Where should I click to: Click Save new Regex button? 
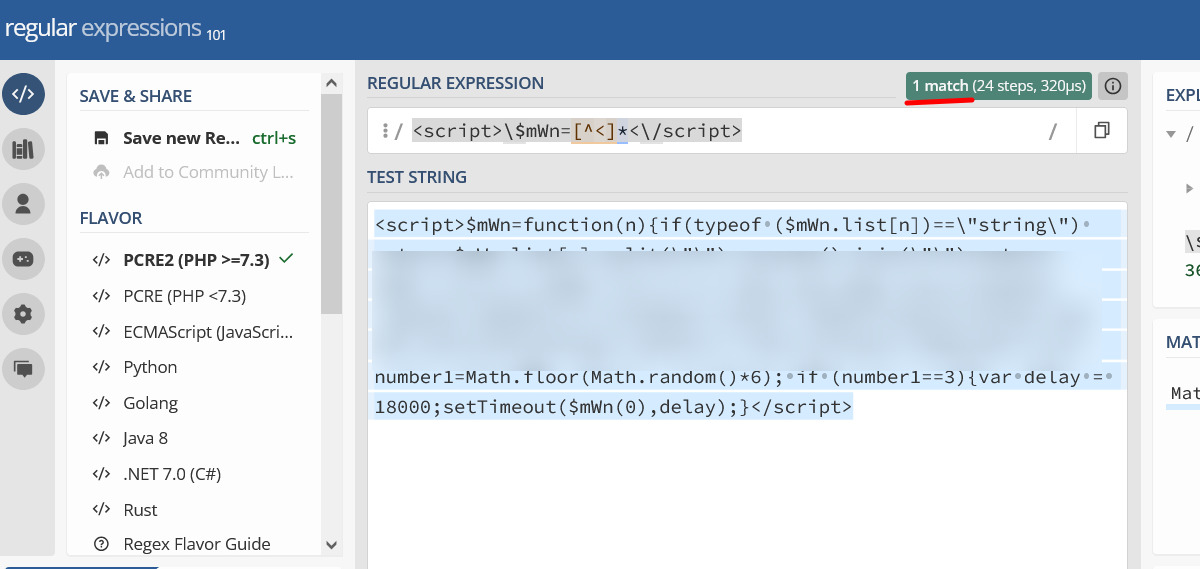pyautogui.click(x=180, y=138)
